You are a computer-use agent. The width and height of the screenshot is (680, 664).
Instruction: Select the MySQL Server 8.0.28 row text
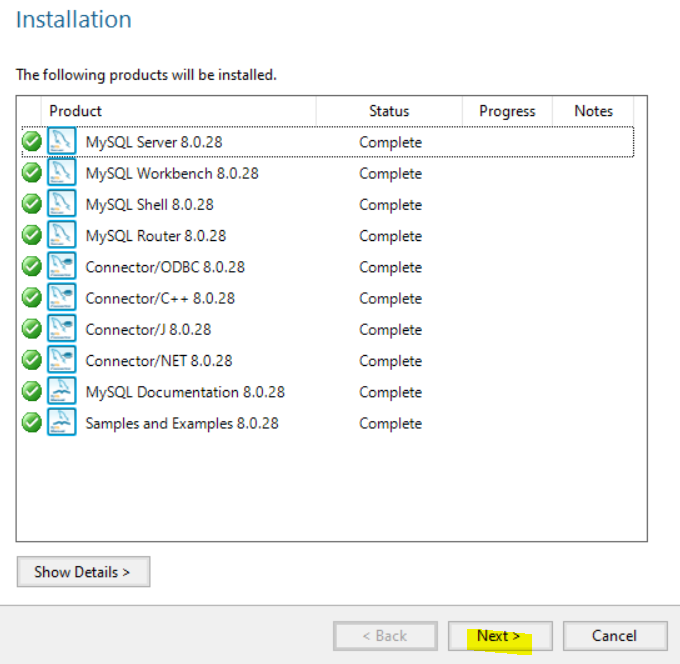point(154,142)
